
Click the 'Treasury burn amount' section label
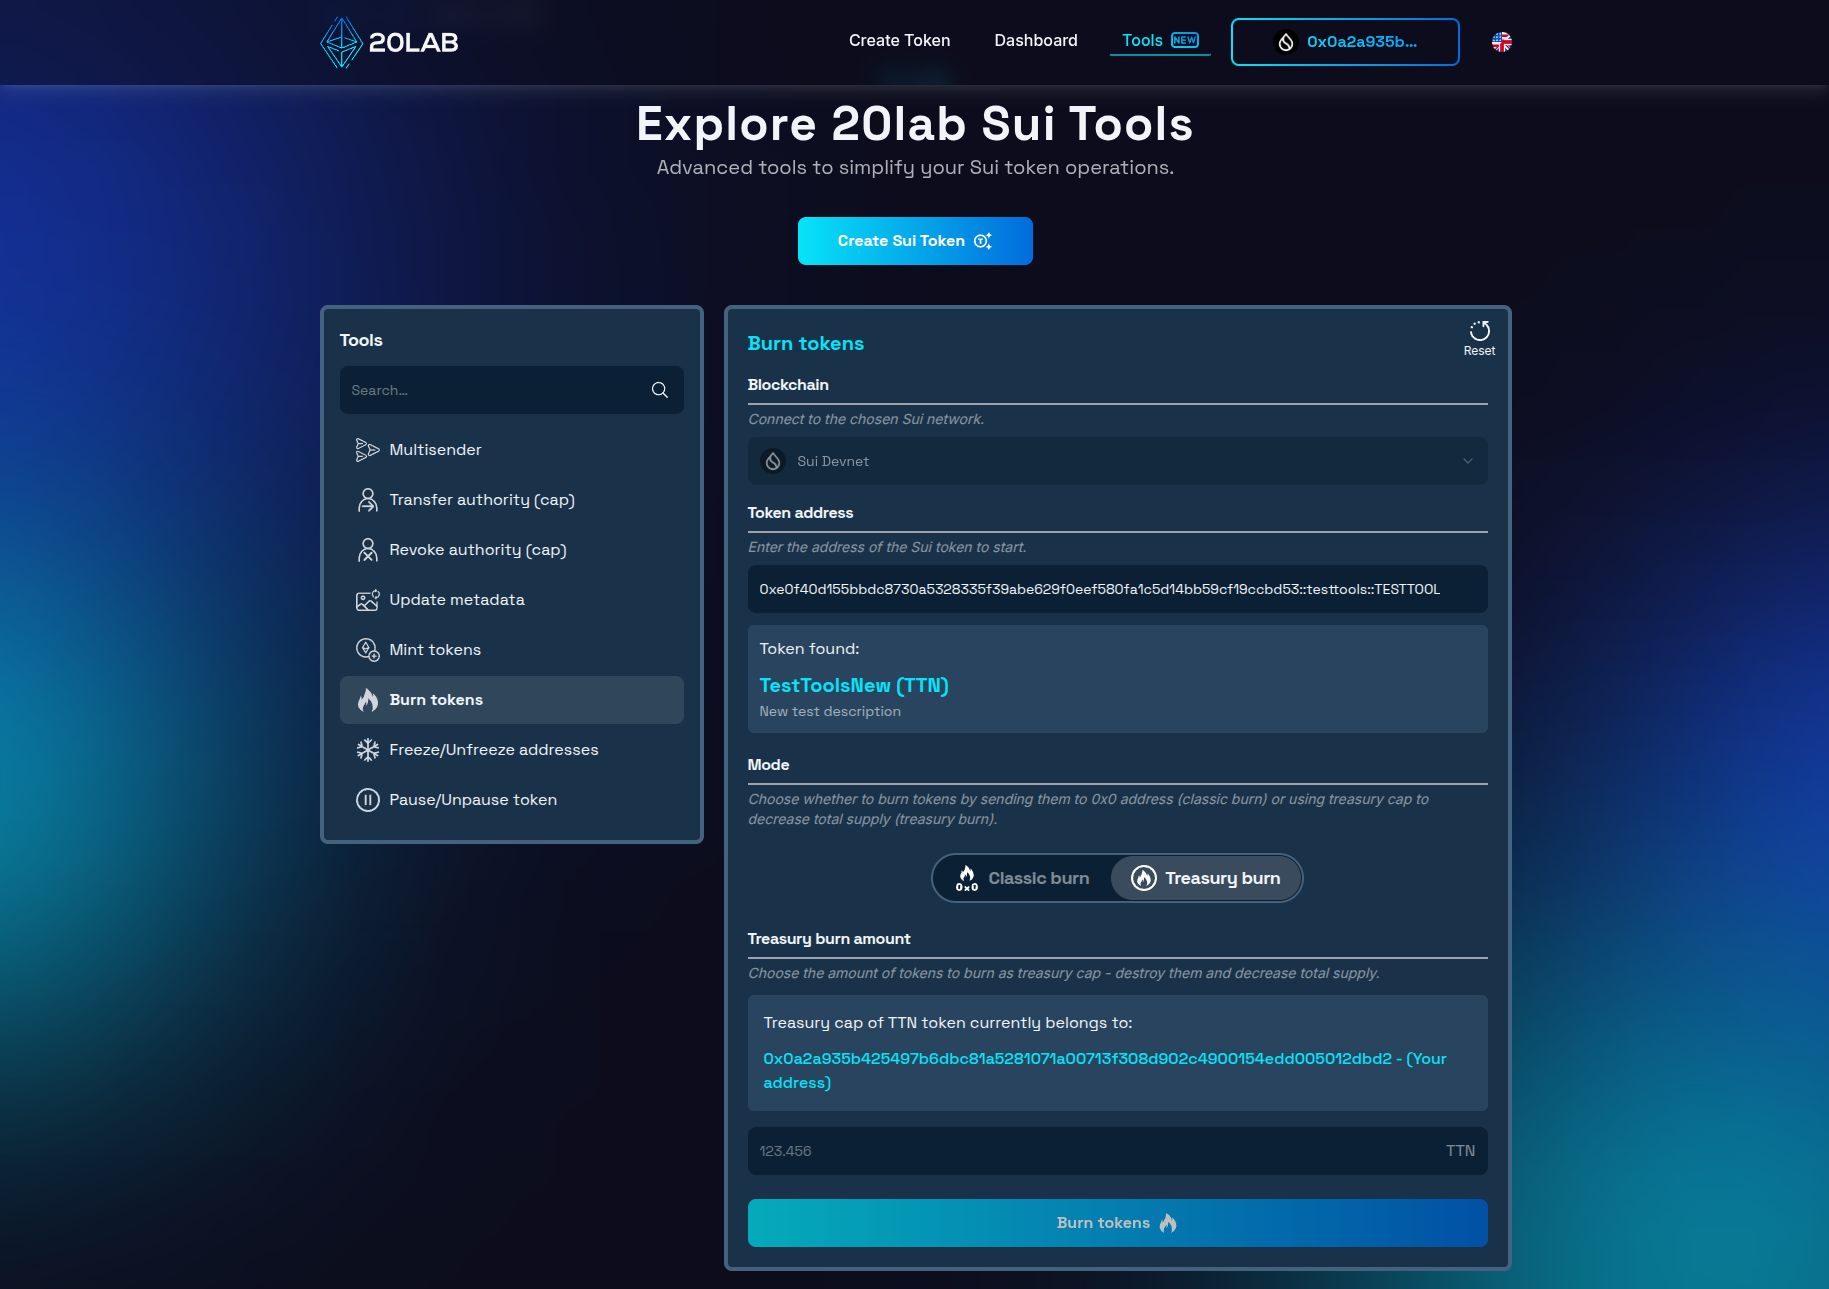828,938
